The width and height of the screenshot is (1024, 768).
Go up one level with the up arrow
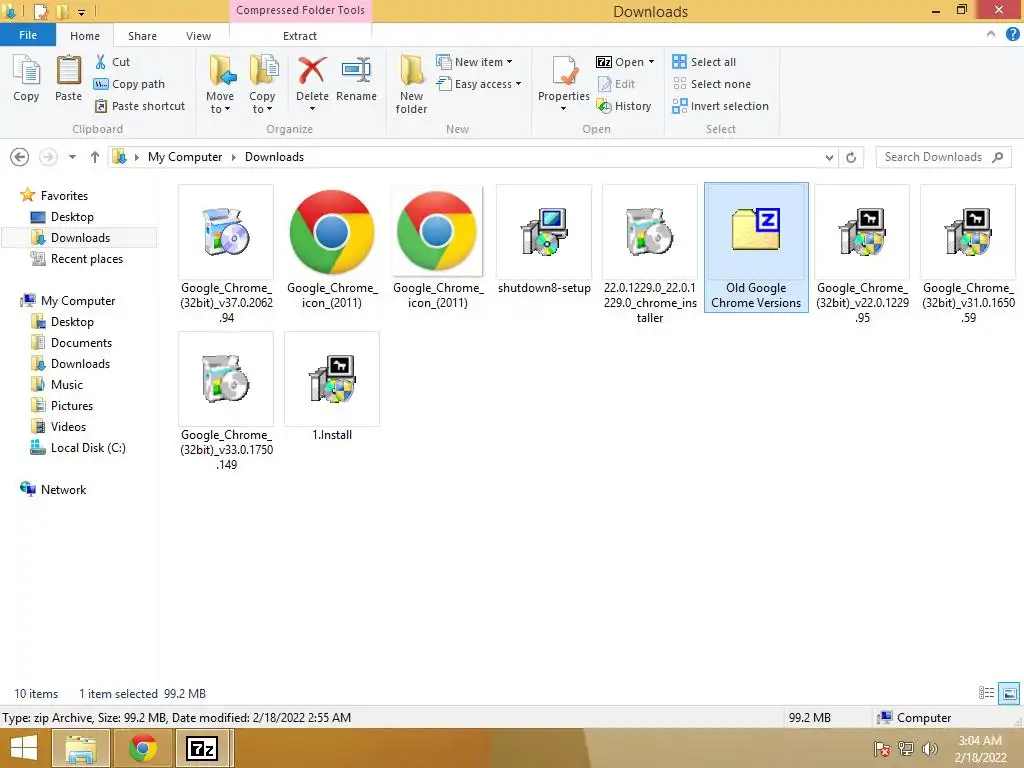click(x=95, y=157)
